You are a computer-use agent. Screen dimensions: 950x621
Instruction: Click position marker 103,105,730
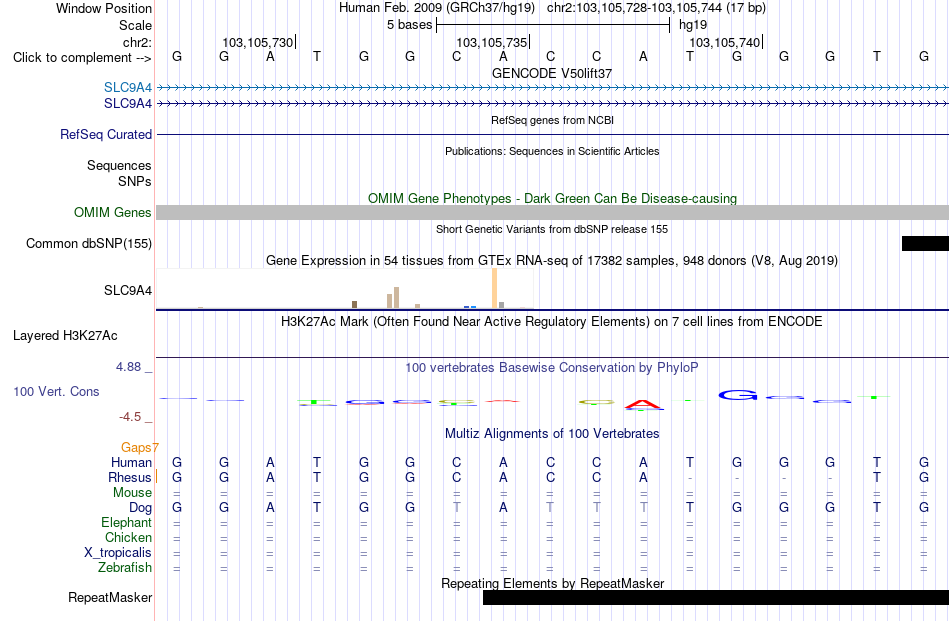[x=258, y=42]
